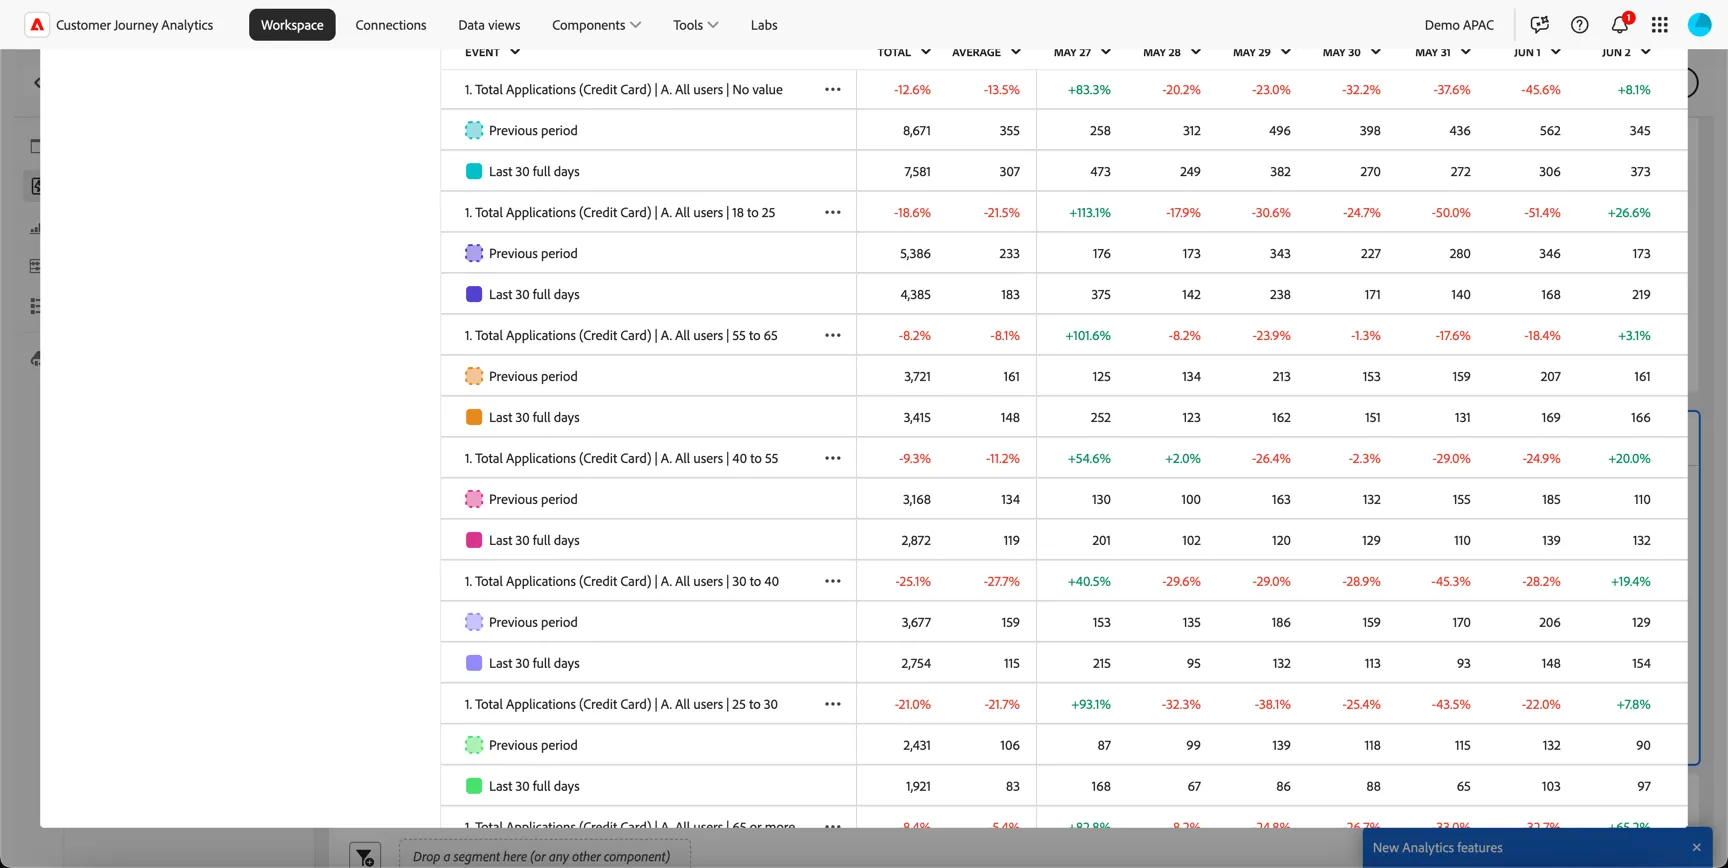Select the row label ending in 30 to 40
Viewport: 1728px width, 868px height.
click(621, 582)
